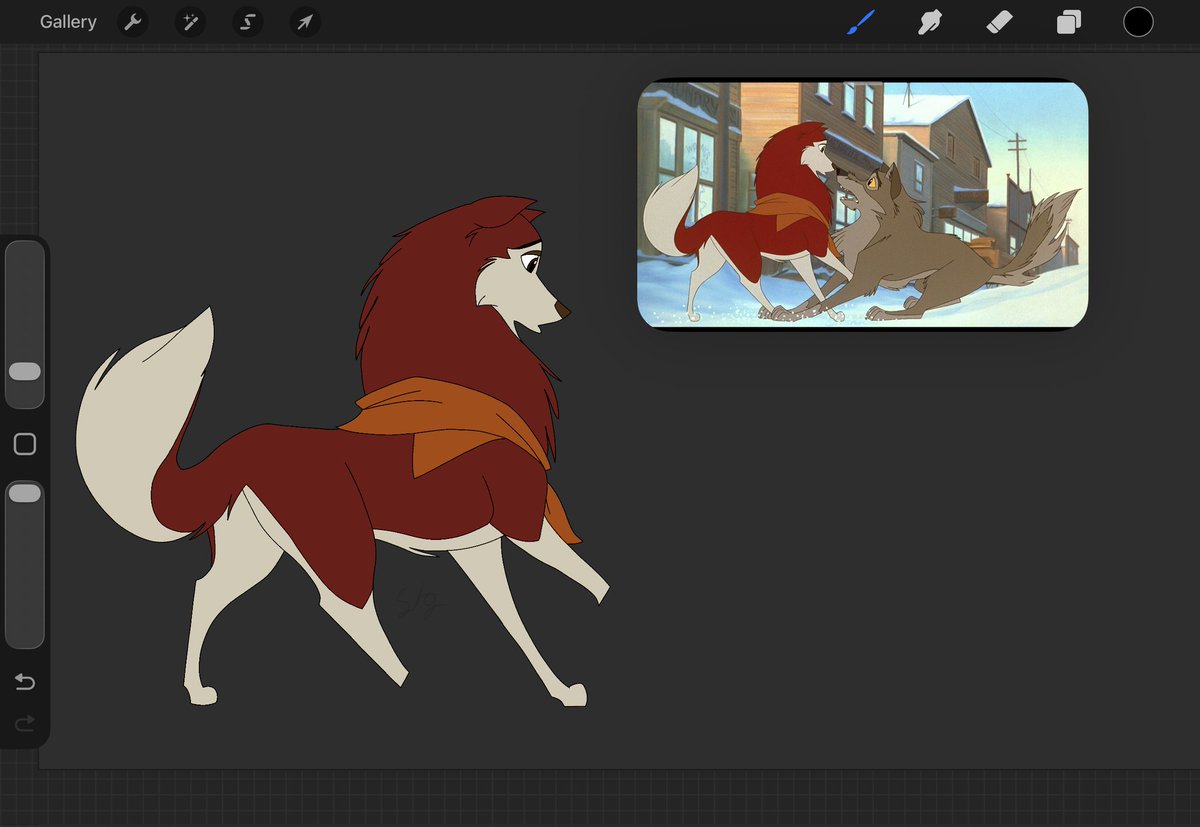Open the Gallery view
1200x827 pixels.
(x=68, y=22)
